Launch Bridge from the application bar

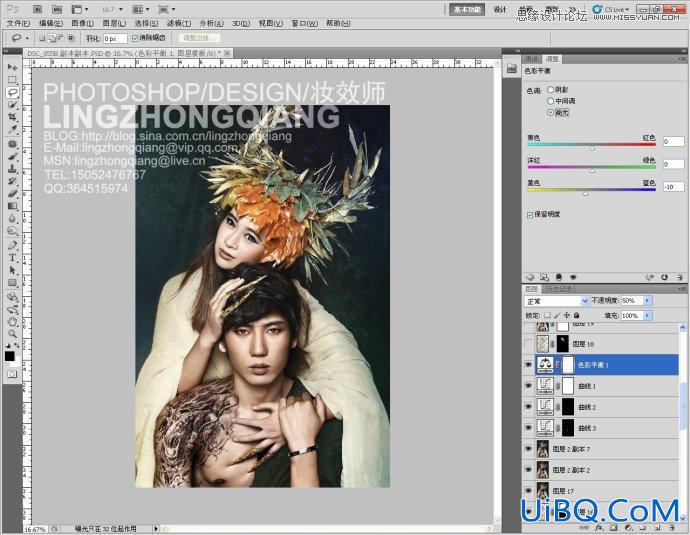click(37, 9)
